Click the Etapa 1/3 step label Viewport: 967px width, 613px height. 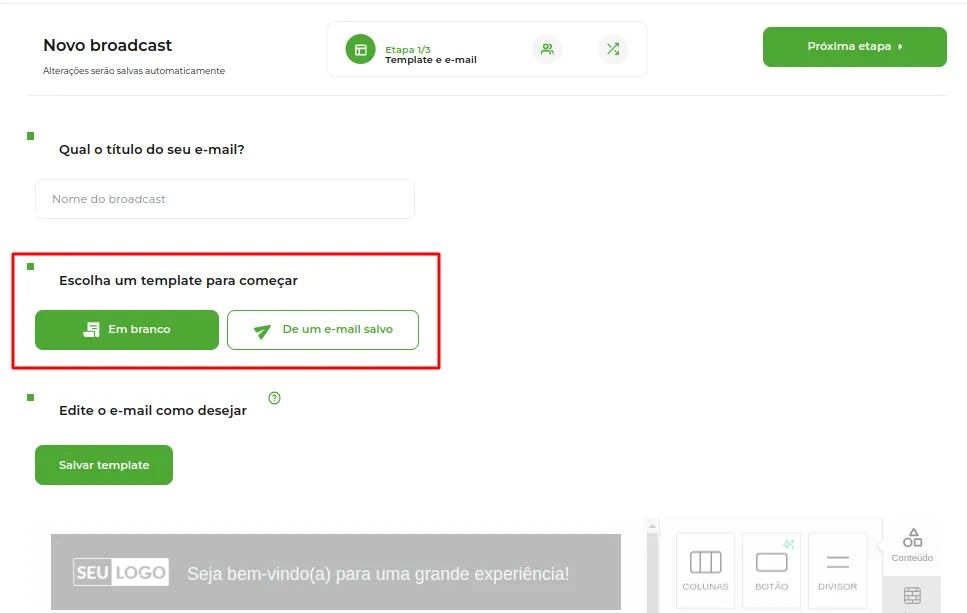pos(408,49)
